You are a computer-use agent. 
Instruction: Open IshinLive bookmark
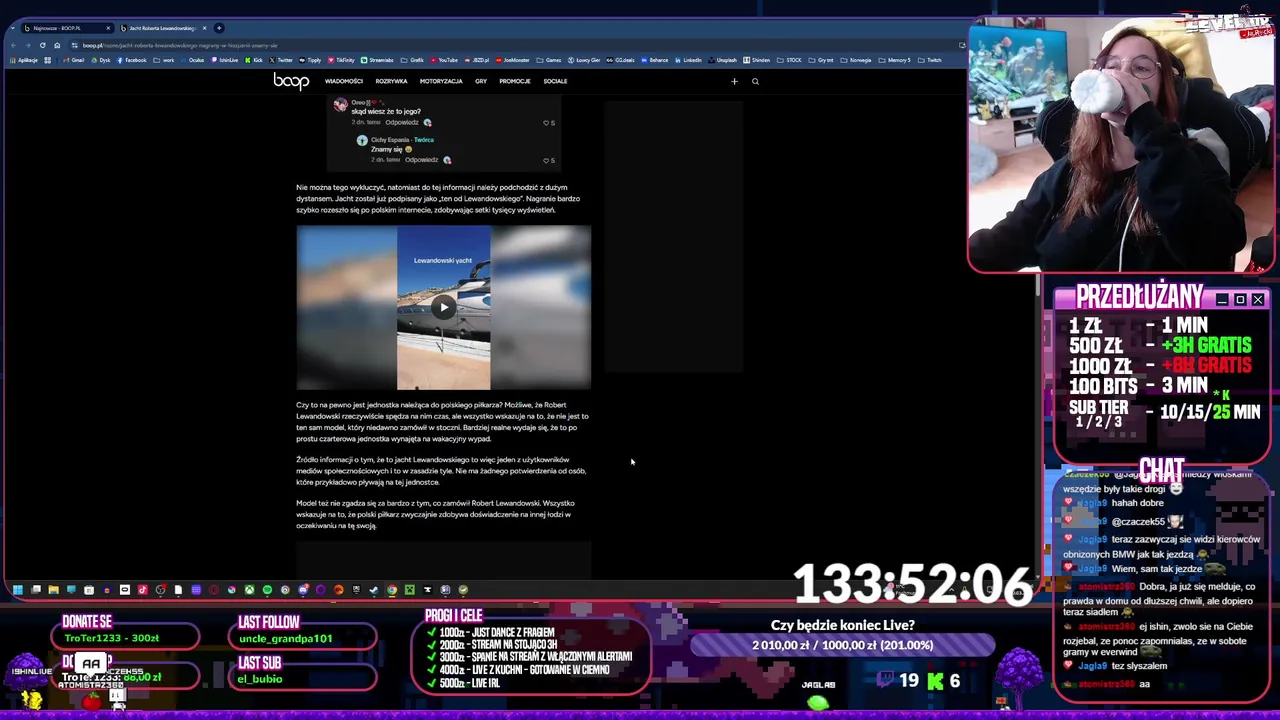[x=224, y=60]
